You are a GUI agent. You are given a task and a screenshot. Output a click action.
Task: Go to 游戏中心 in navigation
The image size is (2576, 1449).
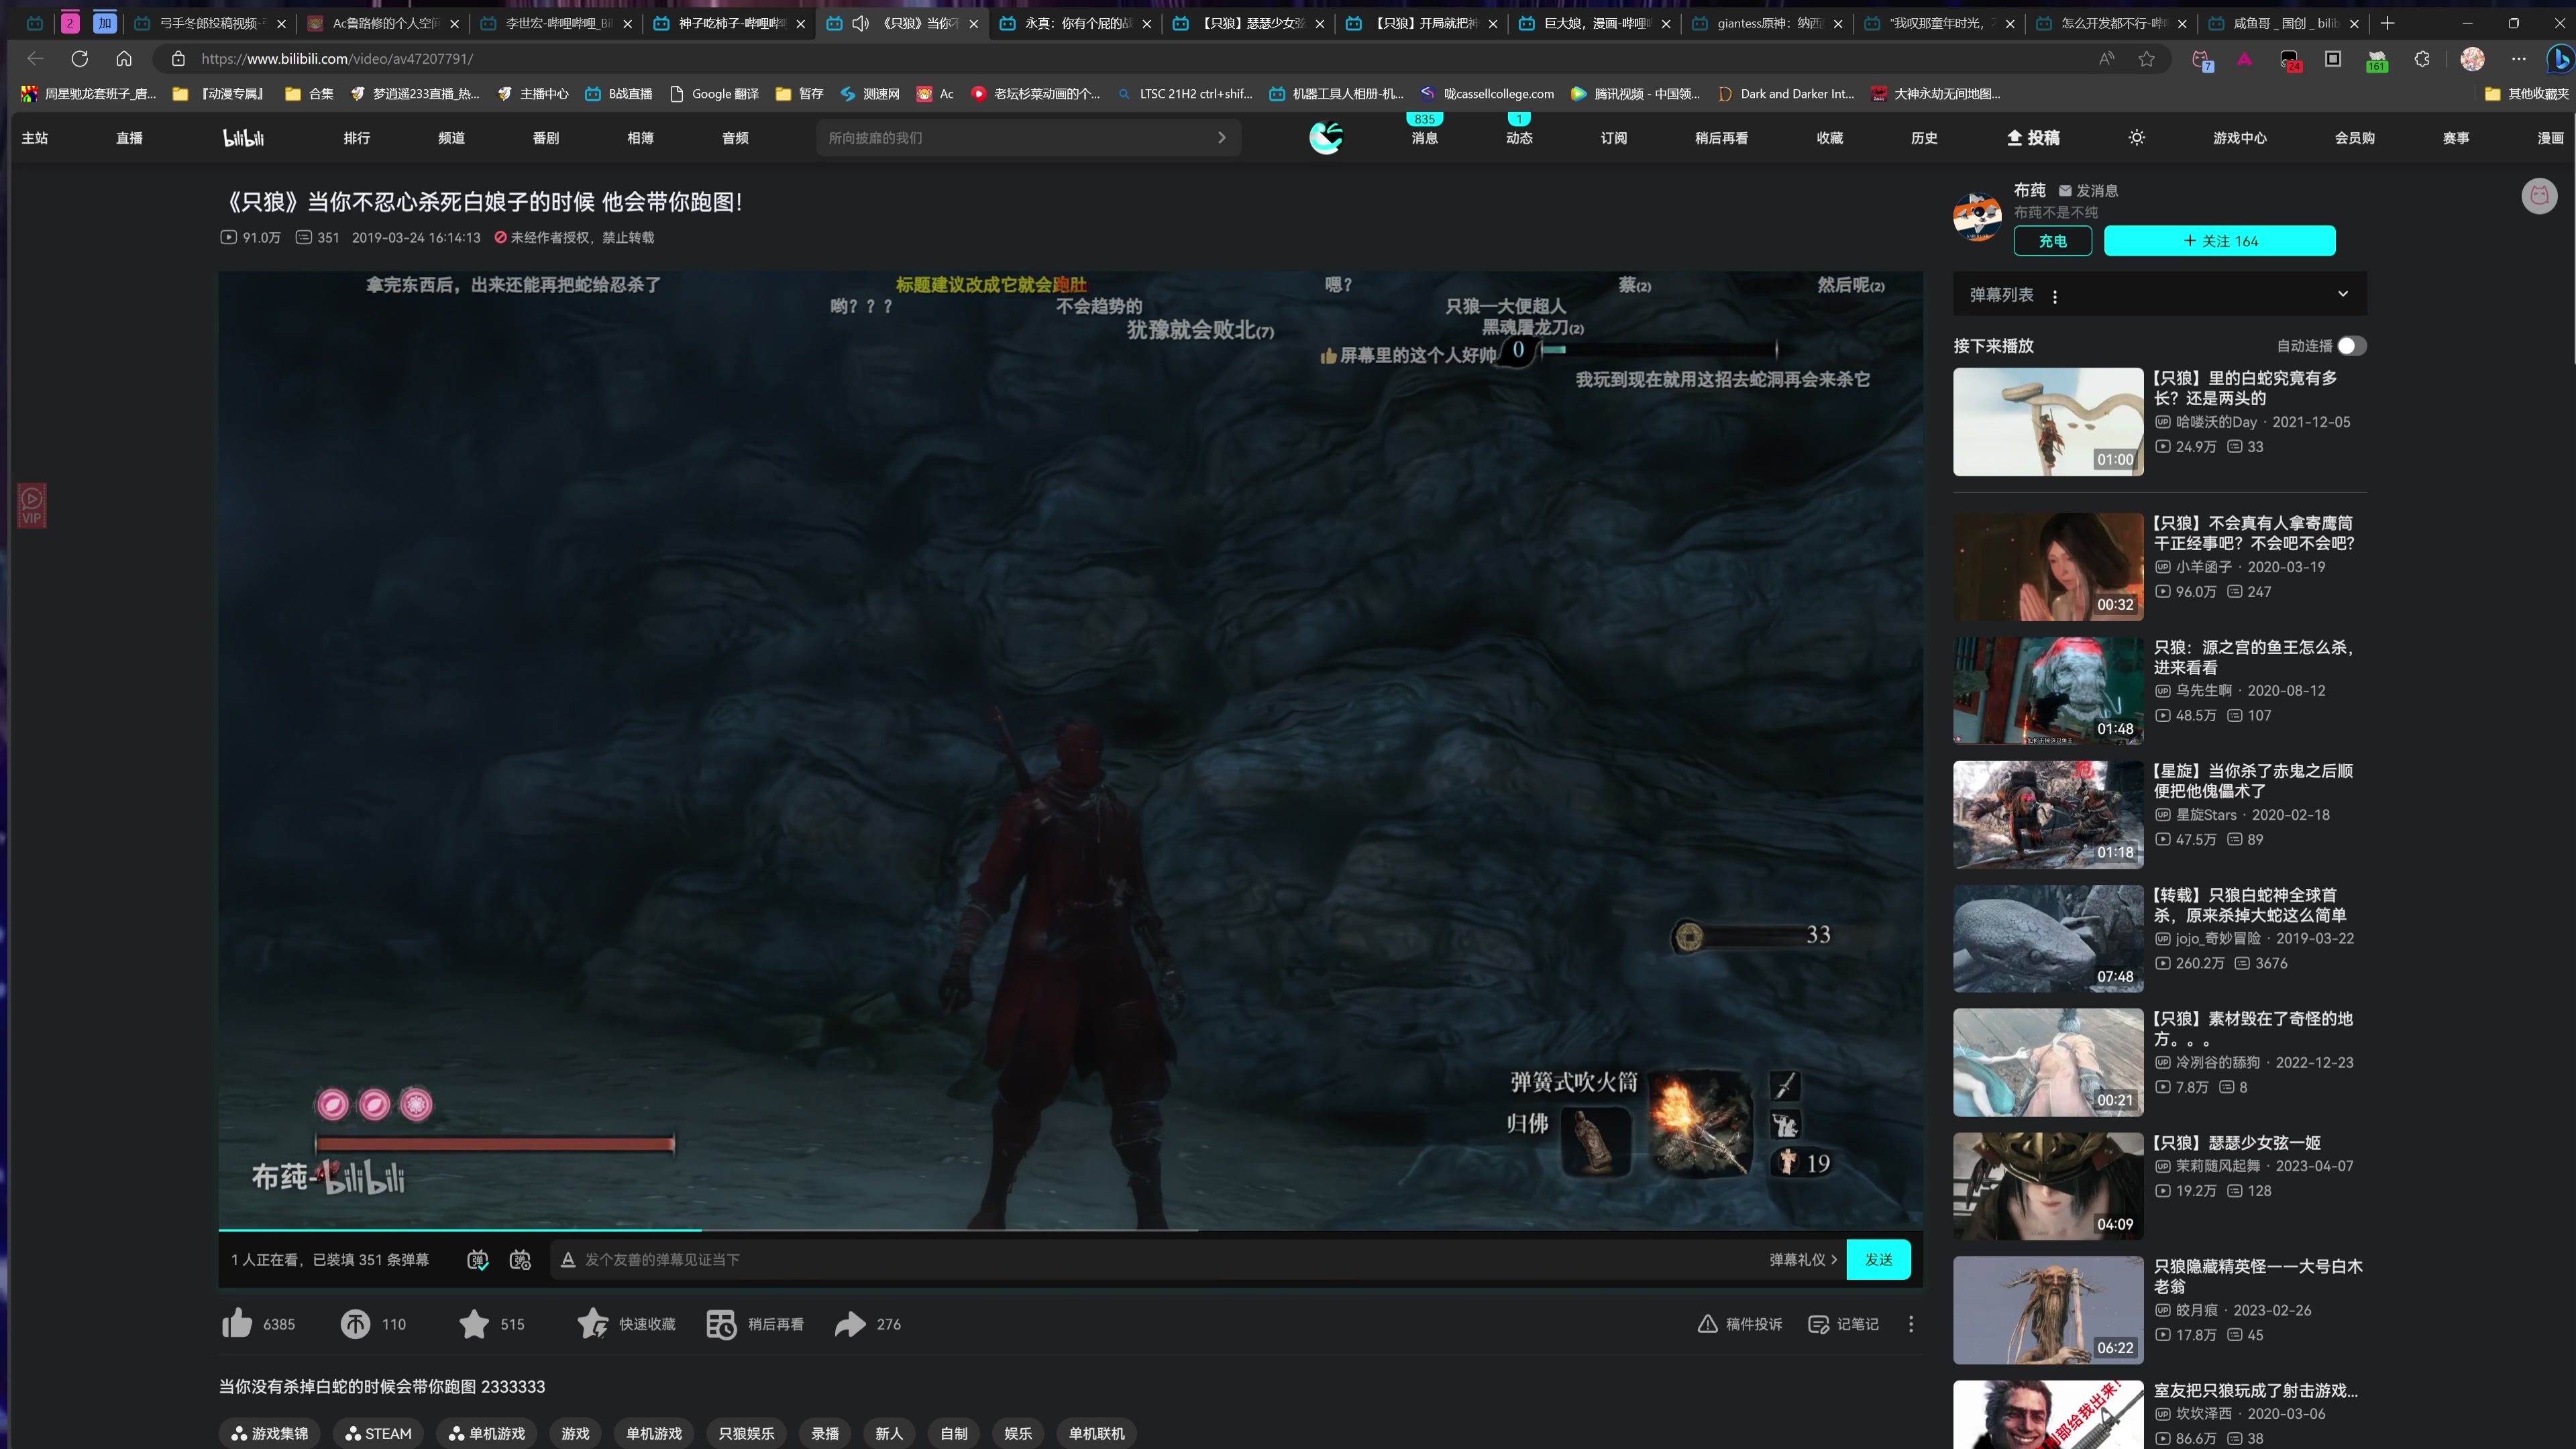[2239, 138]
